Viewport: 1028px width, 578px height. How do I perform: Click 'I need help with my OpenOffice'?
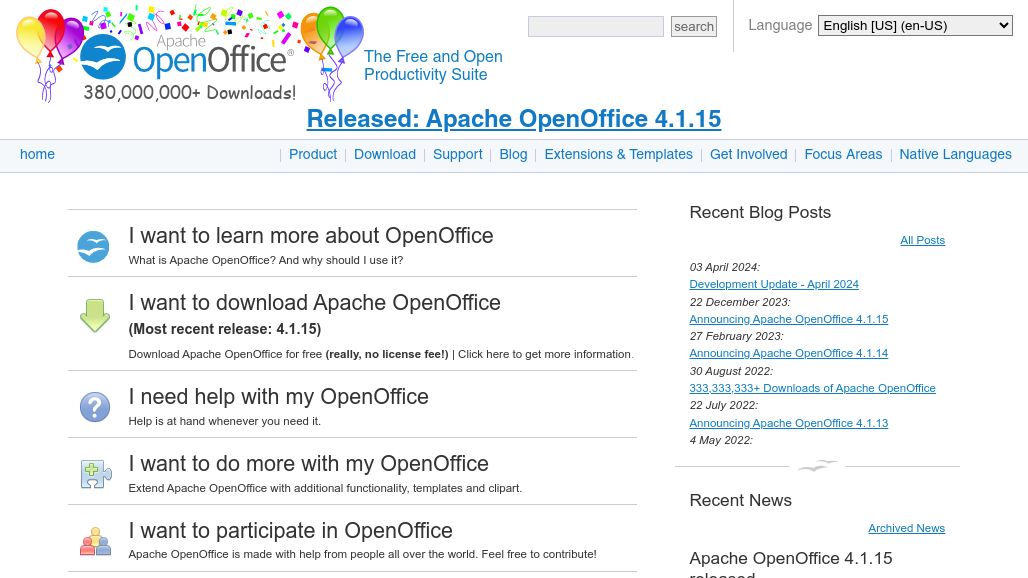(x=279, y=396)
